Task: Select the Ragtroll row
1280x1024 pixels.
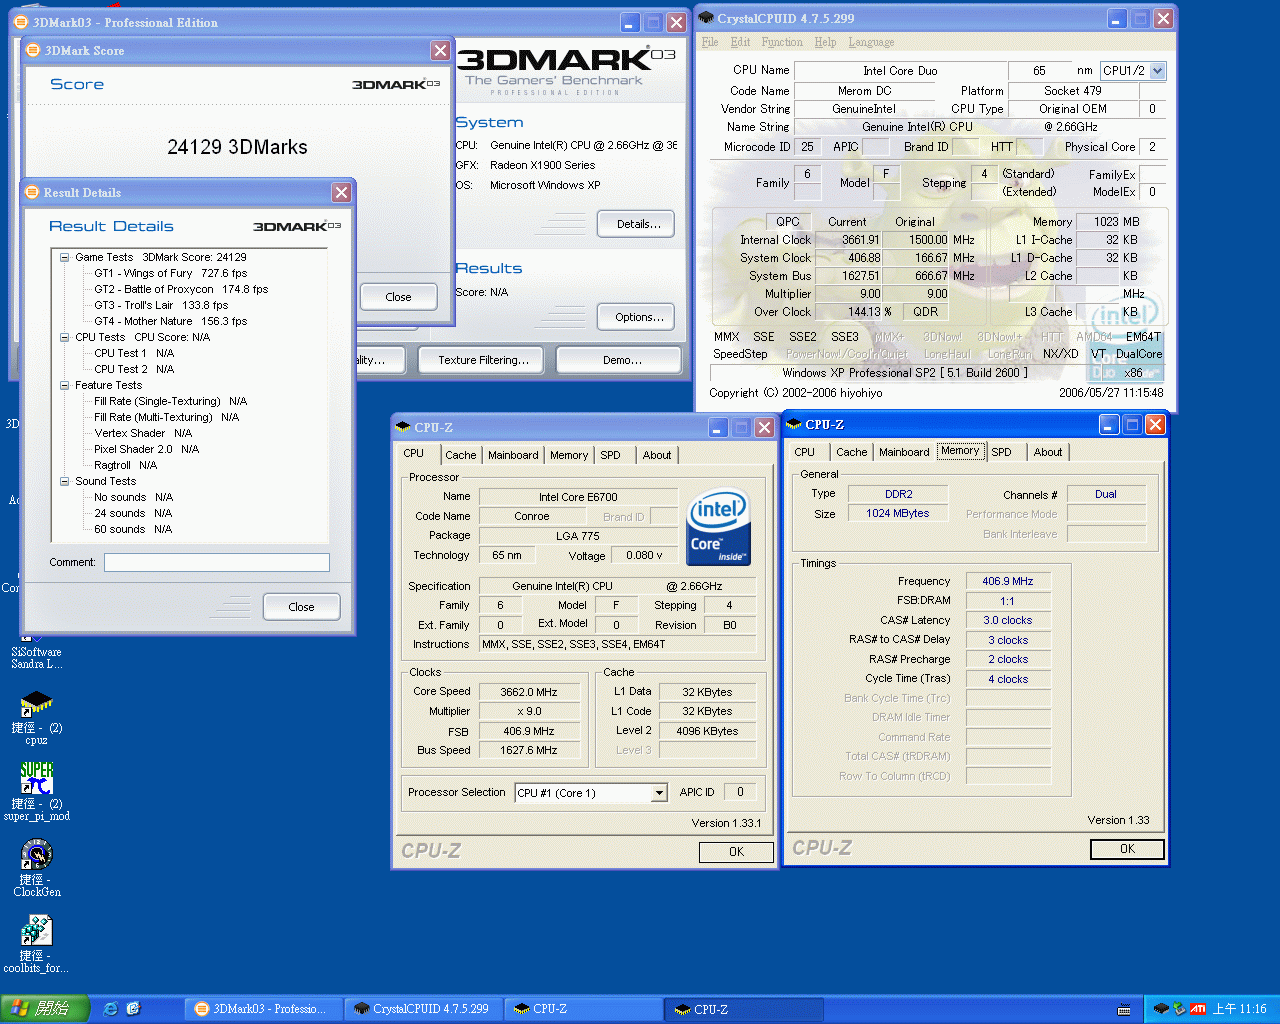Action: [x=126, y=465]
